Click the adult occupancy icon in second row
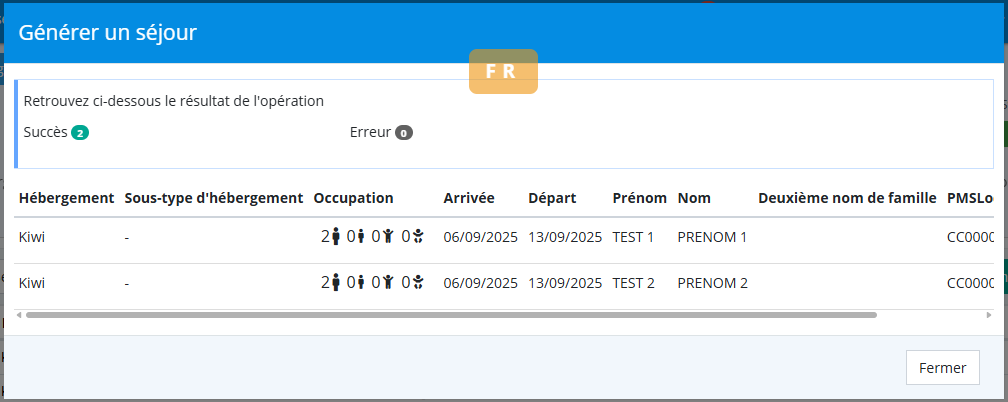Screen dimensions: 1008x402 336,283
